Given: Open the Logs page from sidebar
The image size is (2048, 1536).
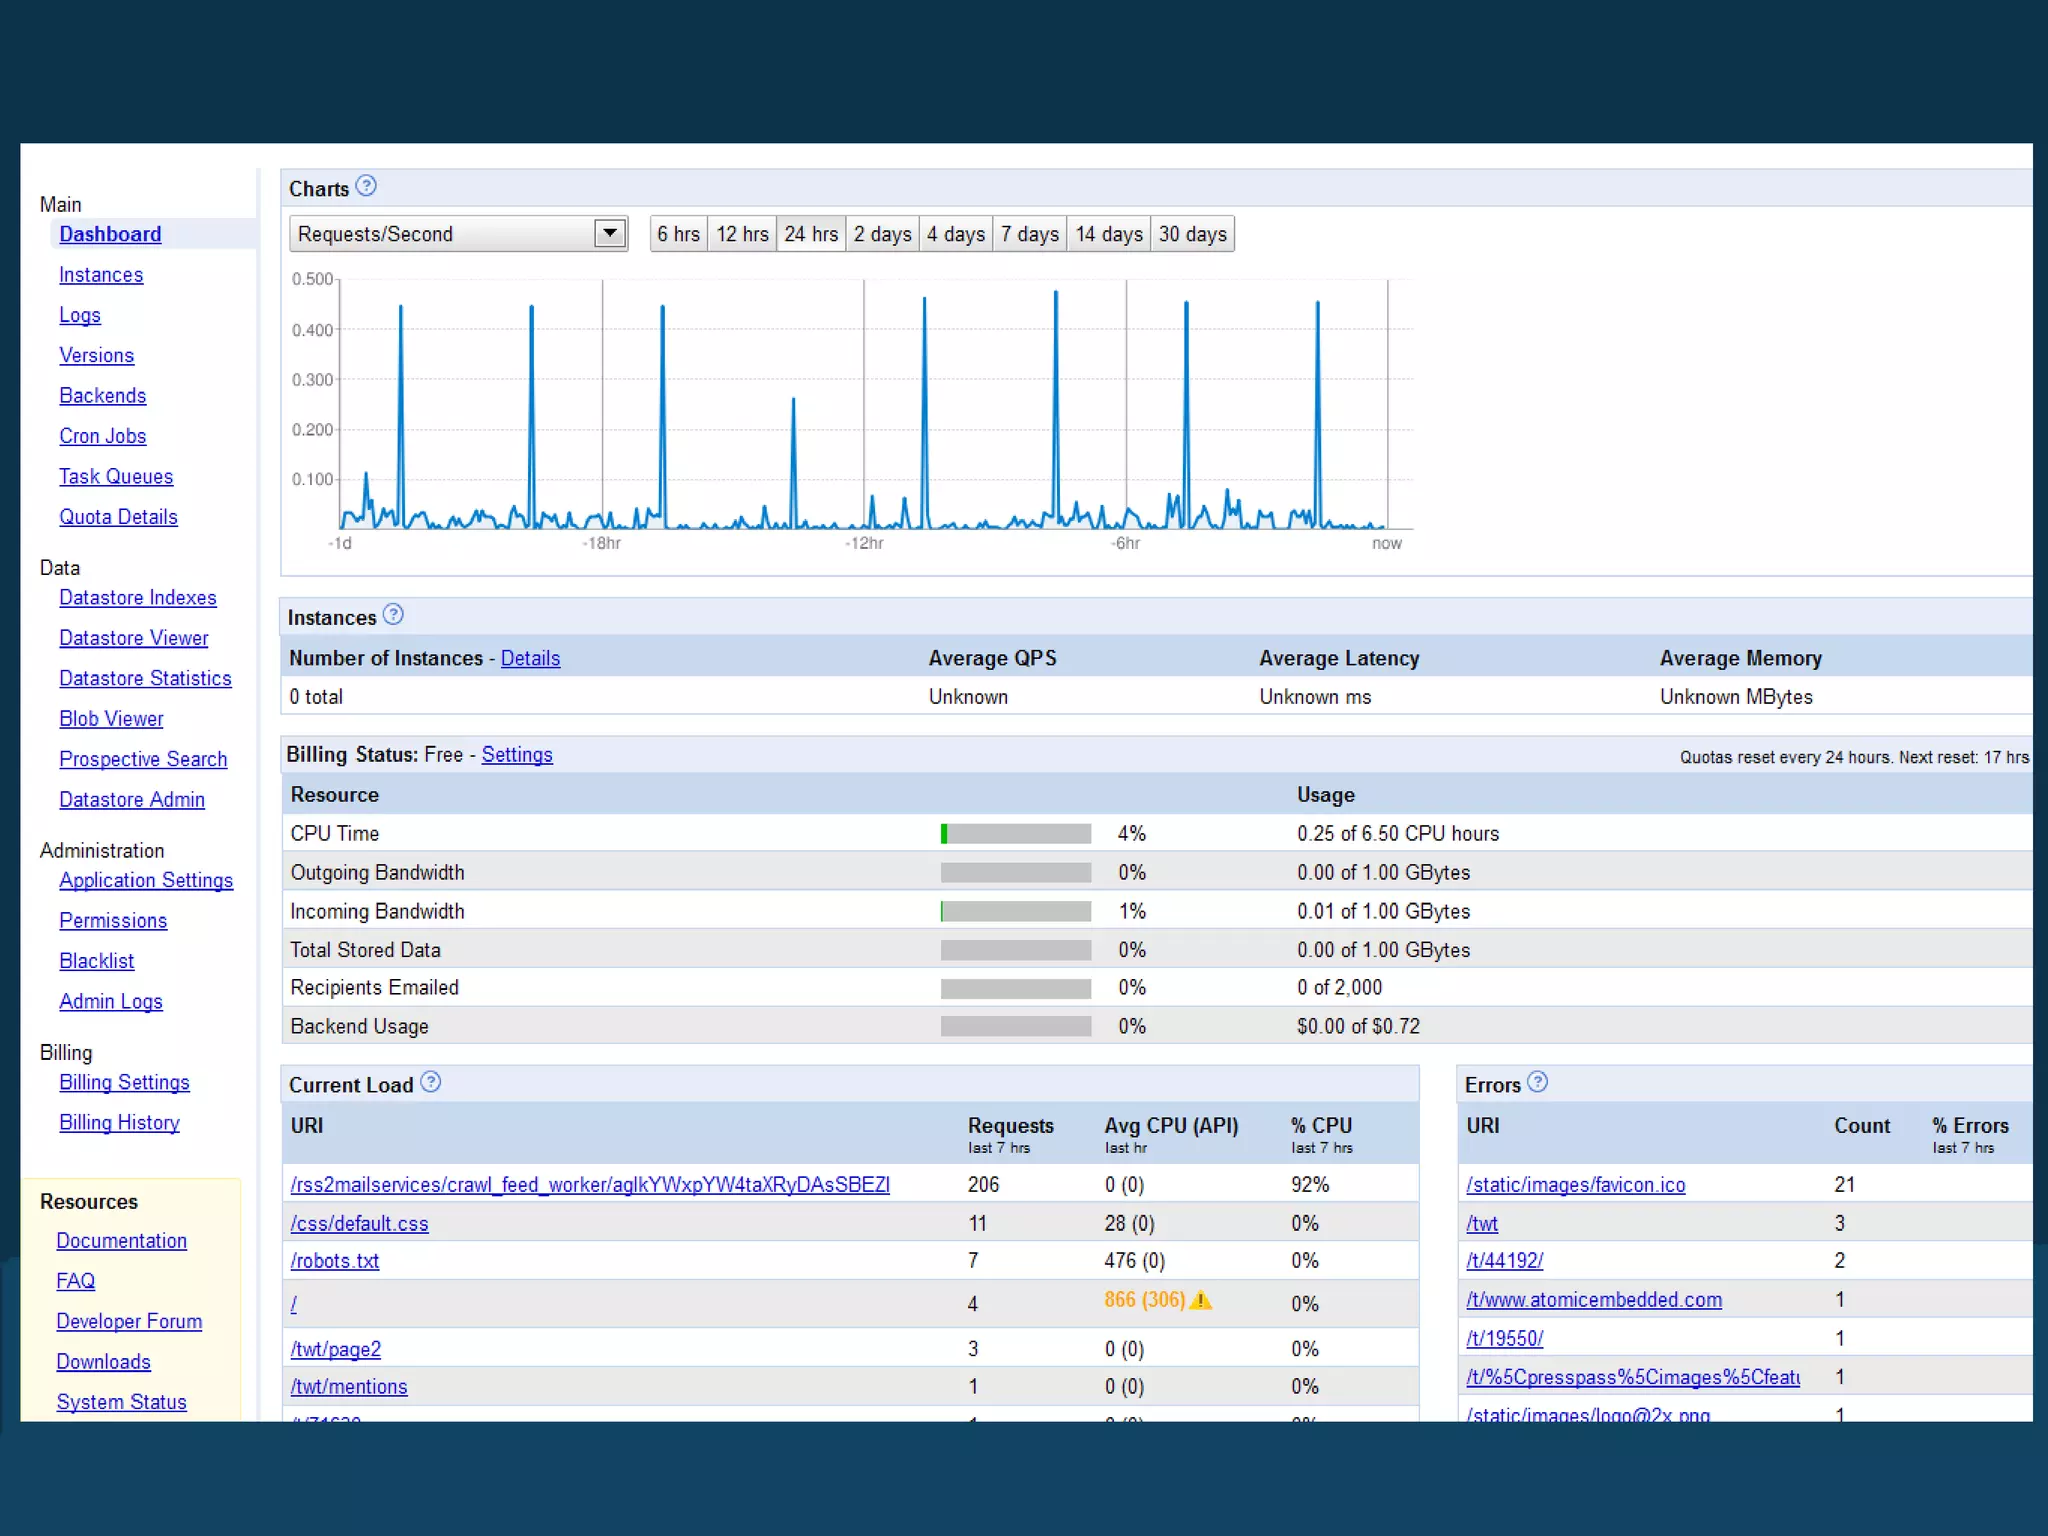Looking at the screenshot, I should click(80, 315).
